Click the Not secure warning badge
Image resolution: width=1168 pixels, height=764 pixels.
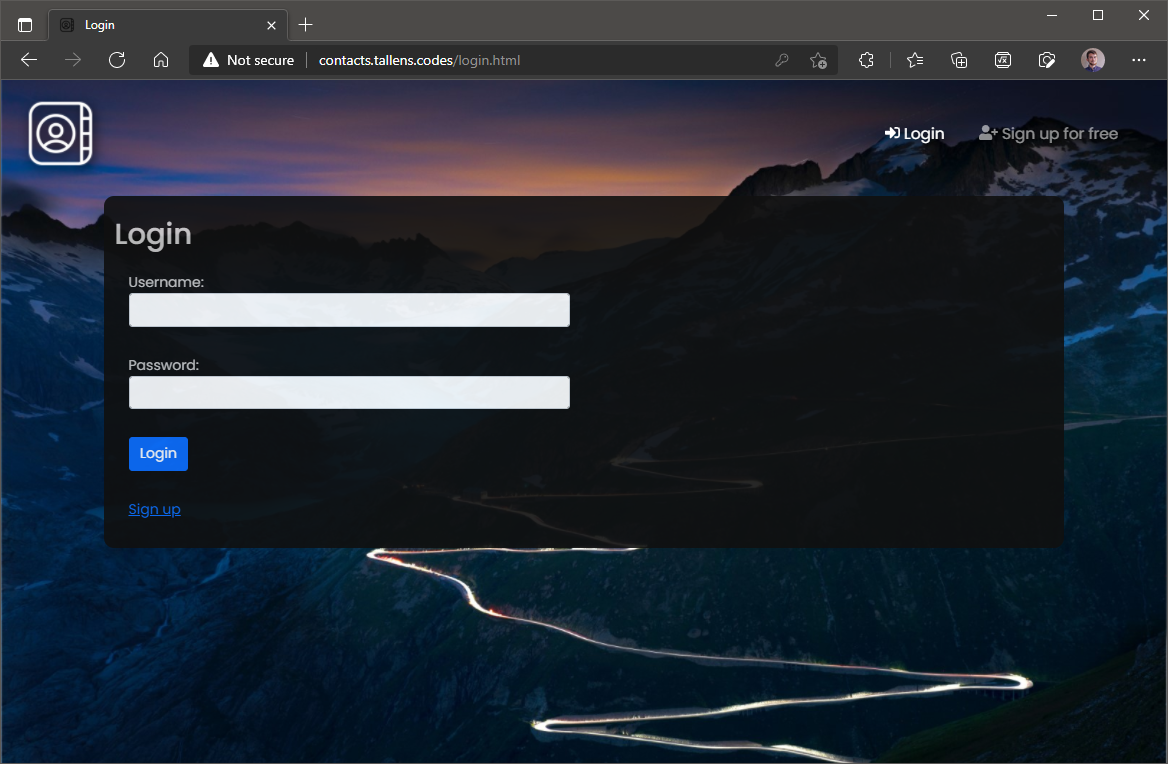click(248, 60)
